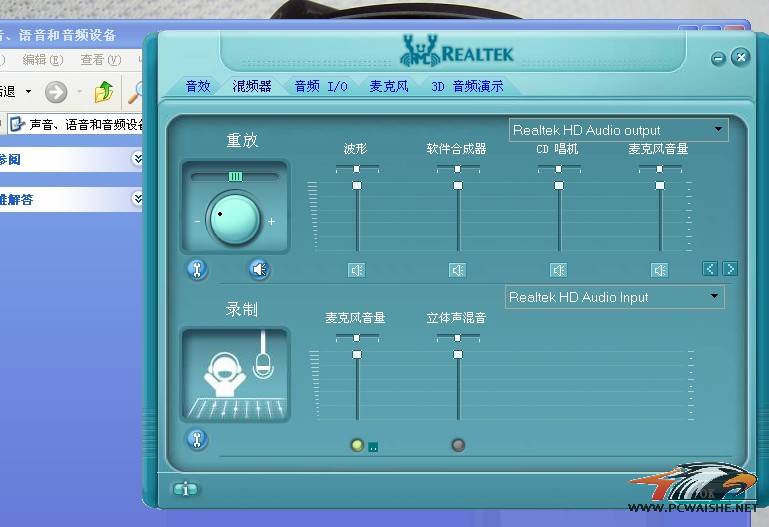The width and height of the screenshot is (769, 527).
Task: Click the recording 麦克风音量 balance slider
Action: tap(357, 338)
